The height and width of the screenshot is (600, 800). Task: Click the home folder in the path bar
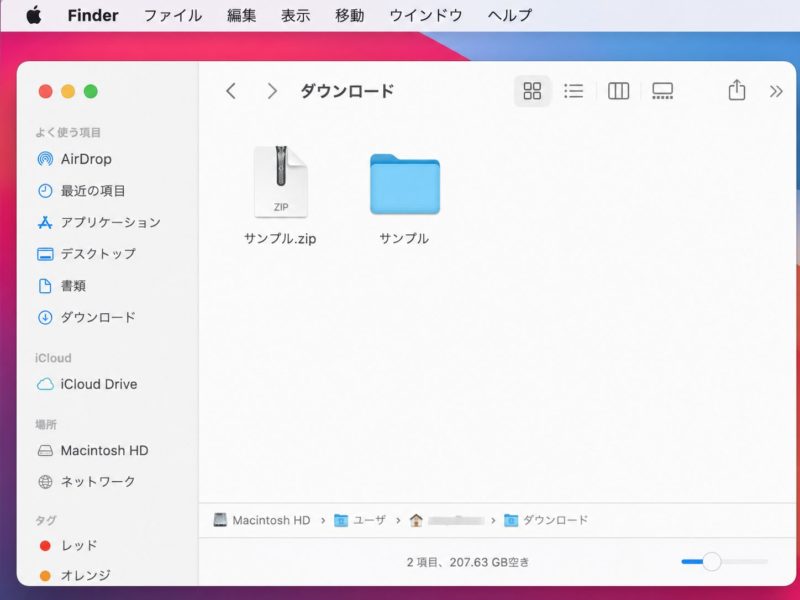click(x=447, y=520)
